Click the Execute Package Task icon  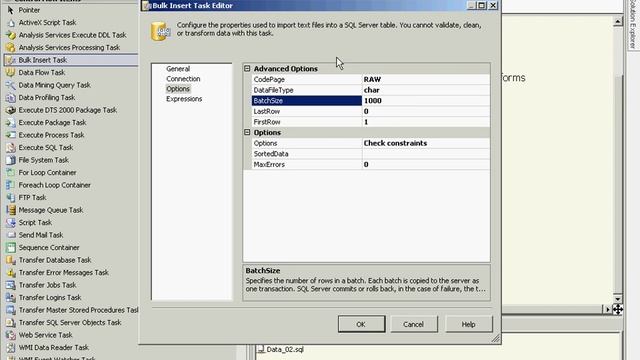tap(11, 122)
